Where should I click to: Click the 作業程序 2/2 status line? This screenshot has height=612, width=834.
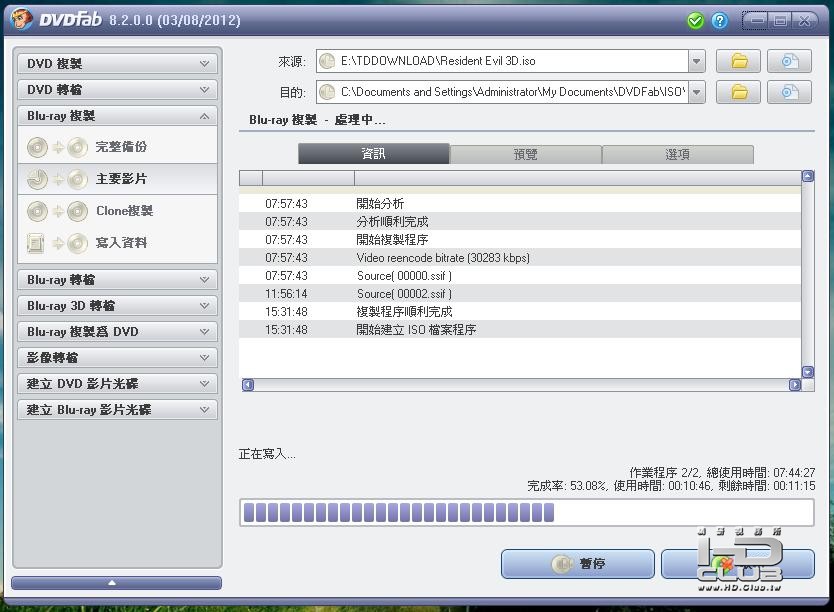point(722,472)
